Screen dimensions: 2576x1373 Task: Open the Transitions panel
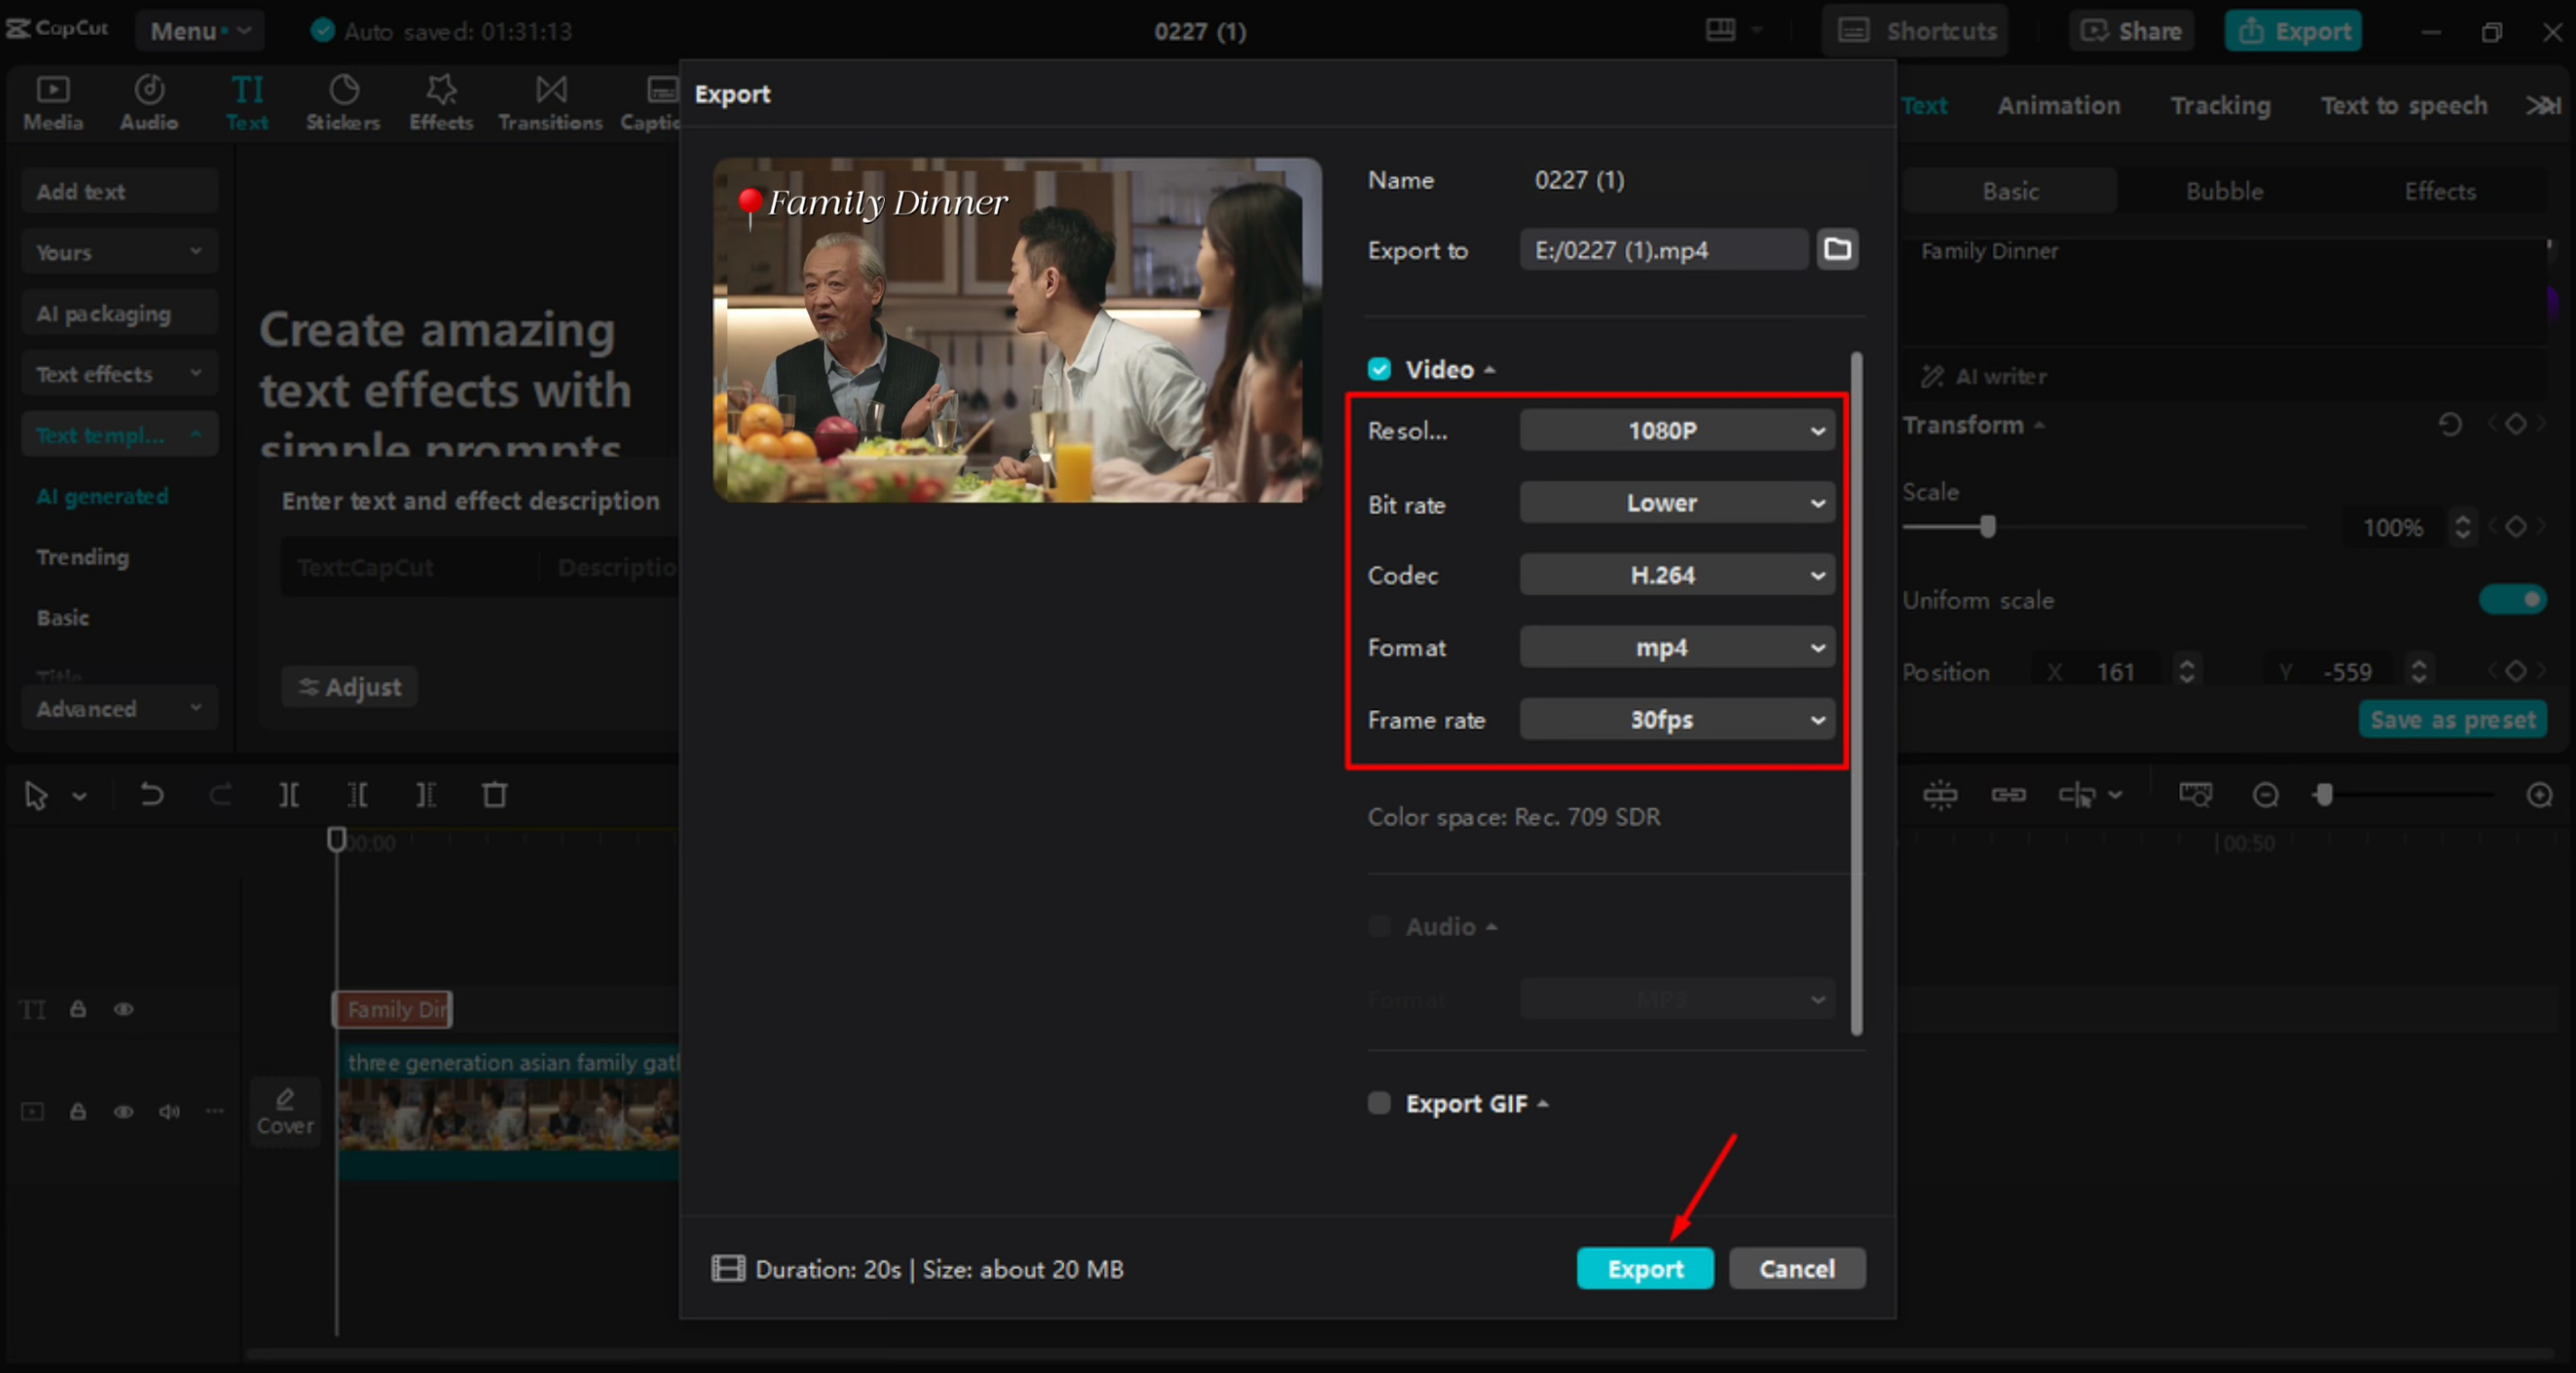[x=549, y=101]
